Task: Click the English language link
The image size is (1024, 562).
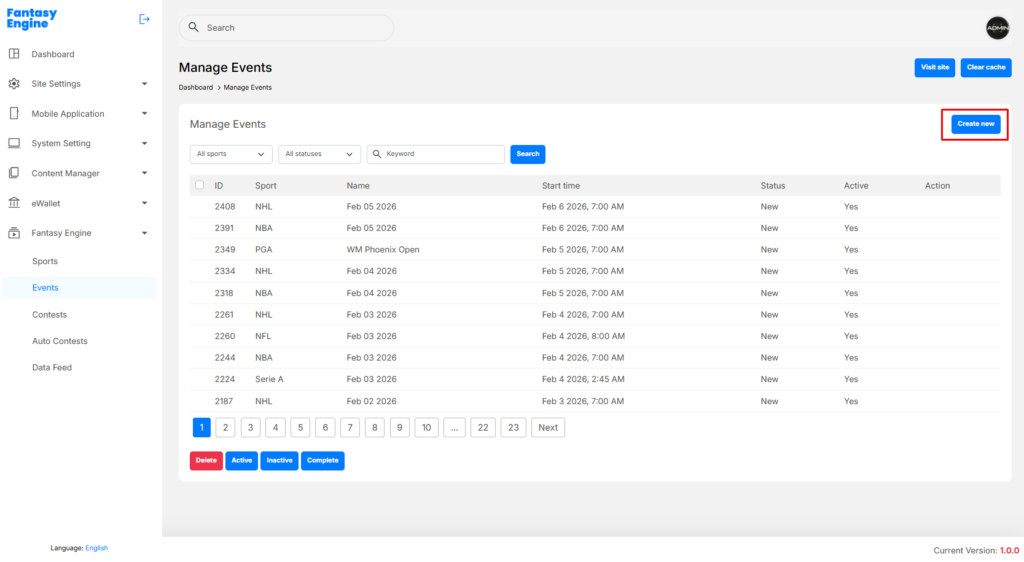Action: (x=96, y=548)
